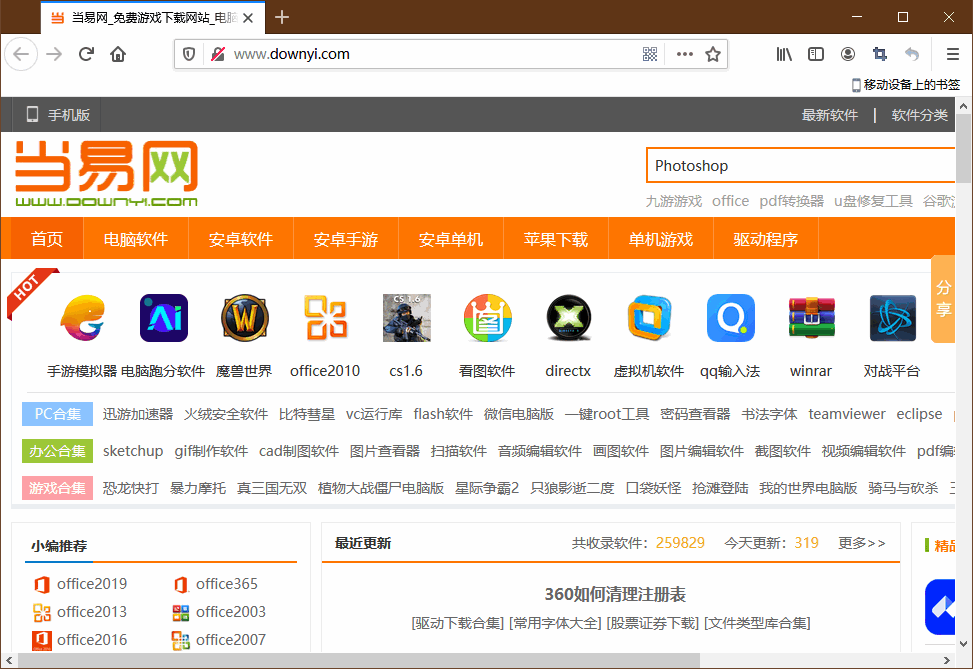The height and width of the screenshot is (669, 973).
Task: Click the cs1.6 game icon
Action: (x=406, y=317)
